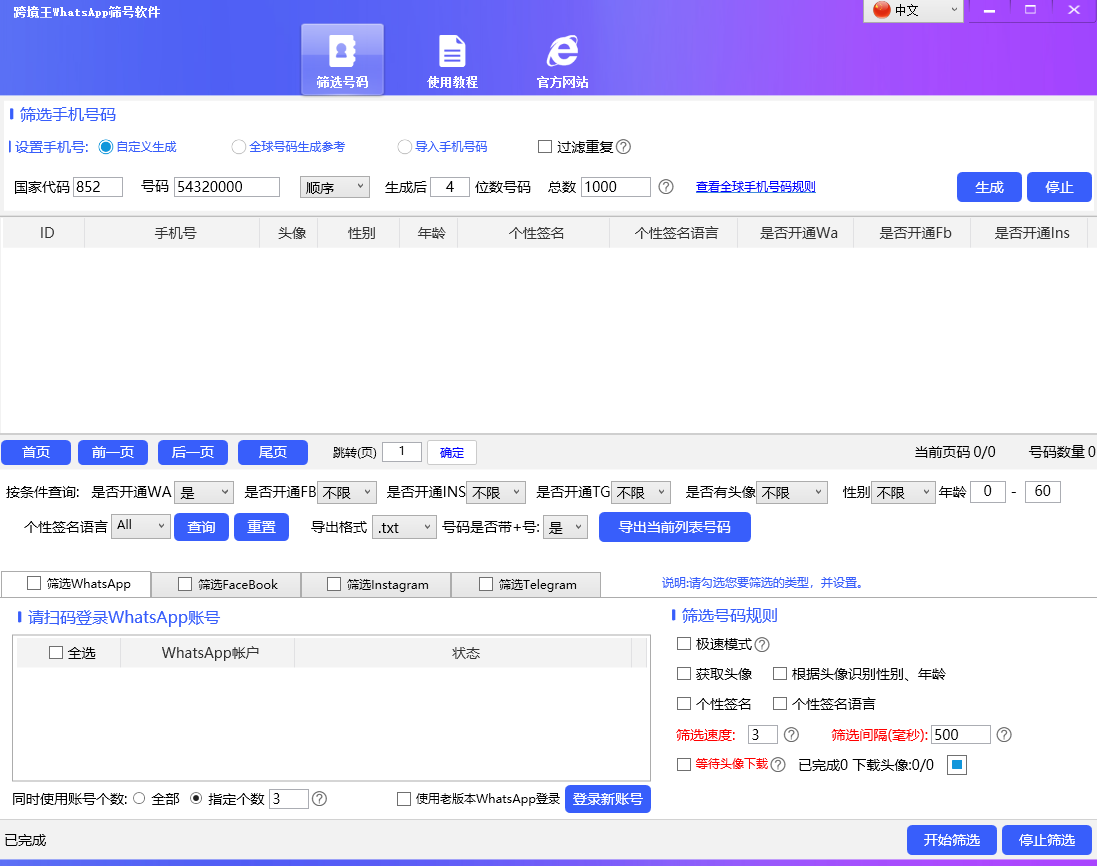Click the 开始筛选 button

951,840
